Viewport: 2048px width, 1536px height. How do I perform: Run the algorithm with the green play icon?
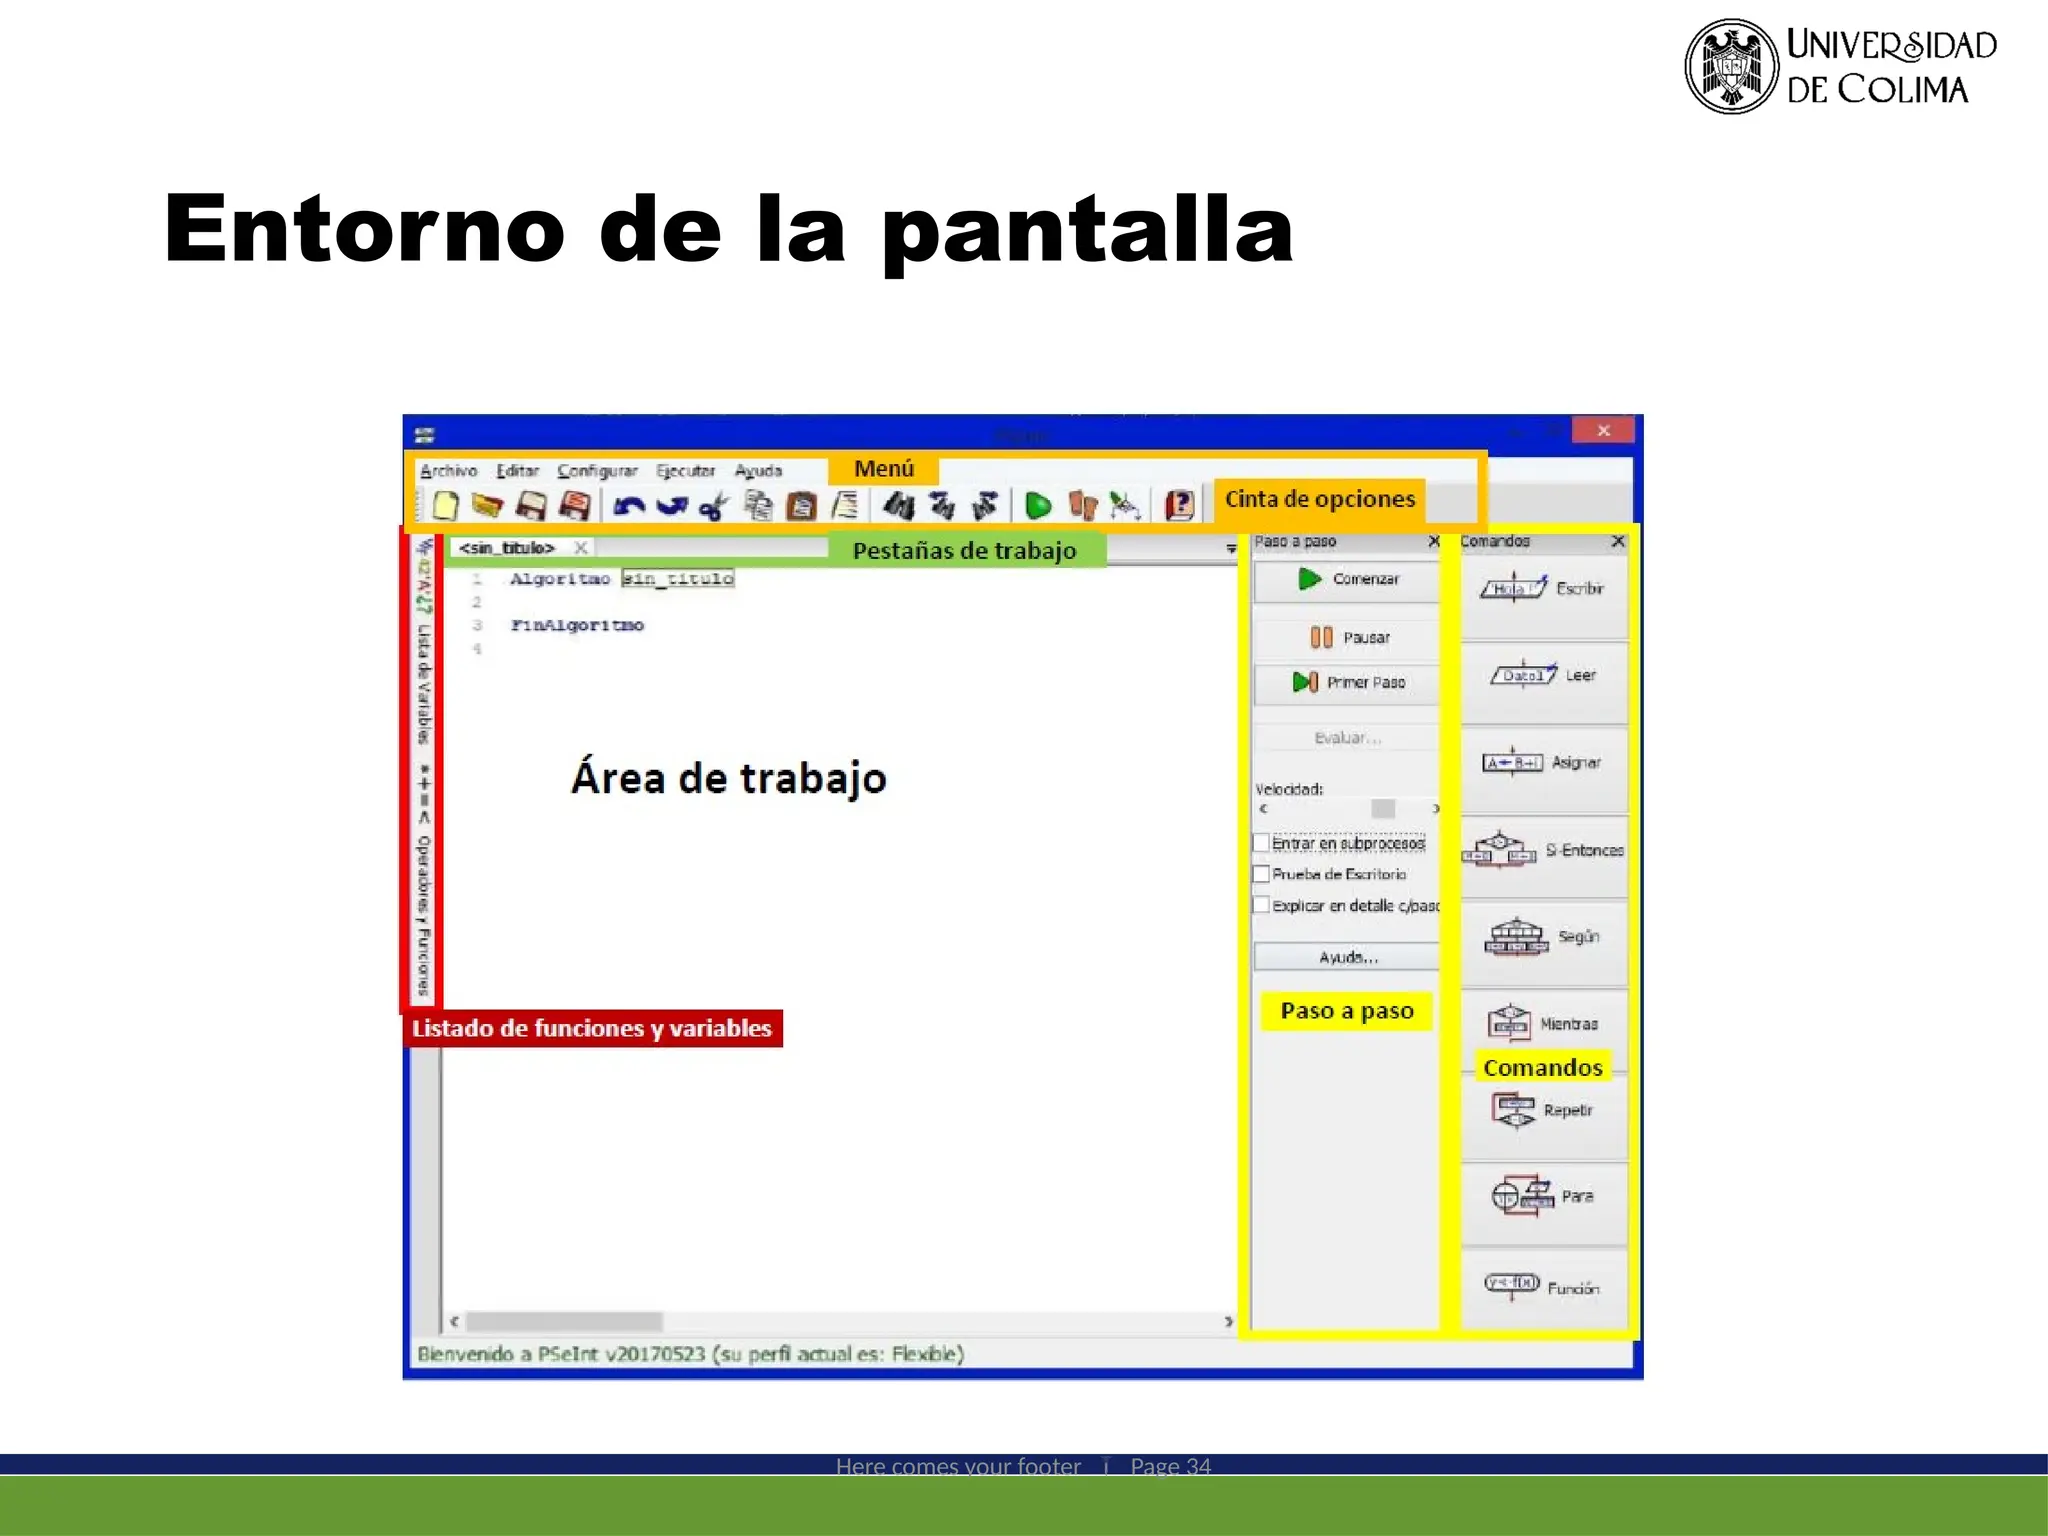coord(1039,506)
